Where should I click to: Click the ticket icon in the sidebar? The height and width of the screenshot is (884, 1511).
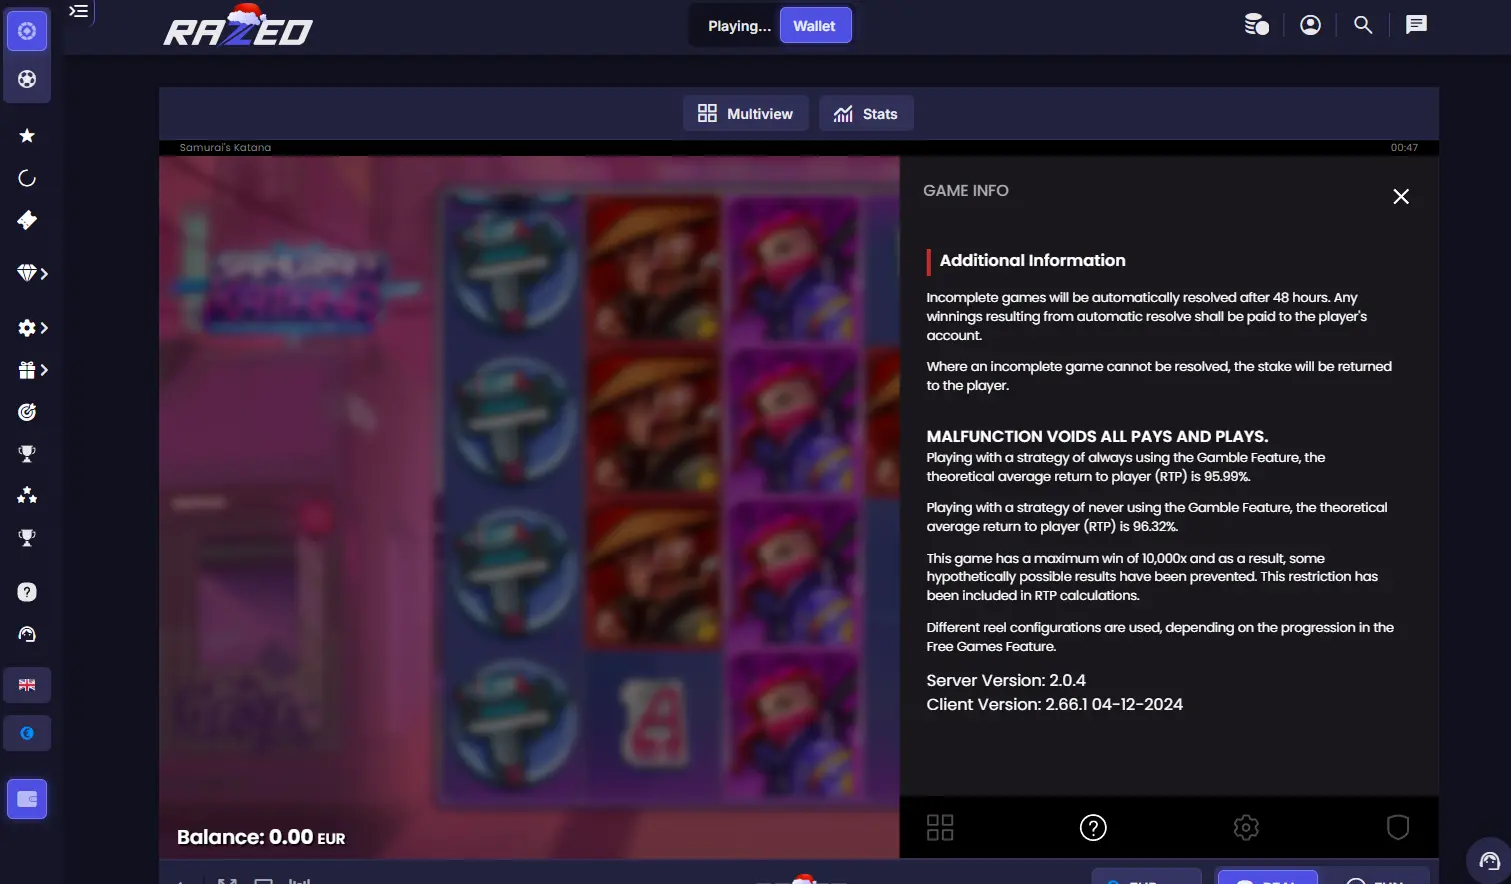27,220
